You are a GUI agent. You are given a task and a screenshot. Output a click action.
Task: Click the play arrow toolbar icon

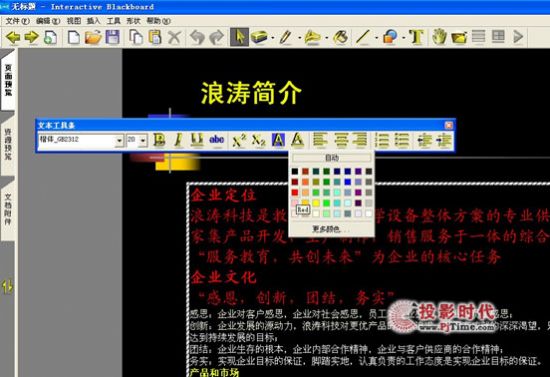click(x=518, y=36)
